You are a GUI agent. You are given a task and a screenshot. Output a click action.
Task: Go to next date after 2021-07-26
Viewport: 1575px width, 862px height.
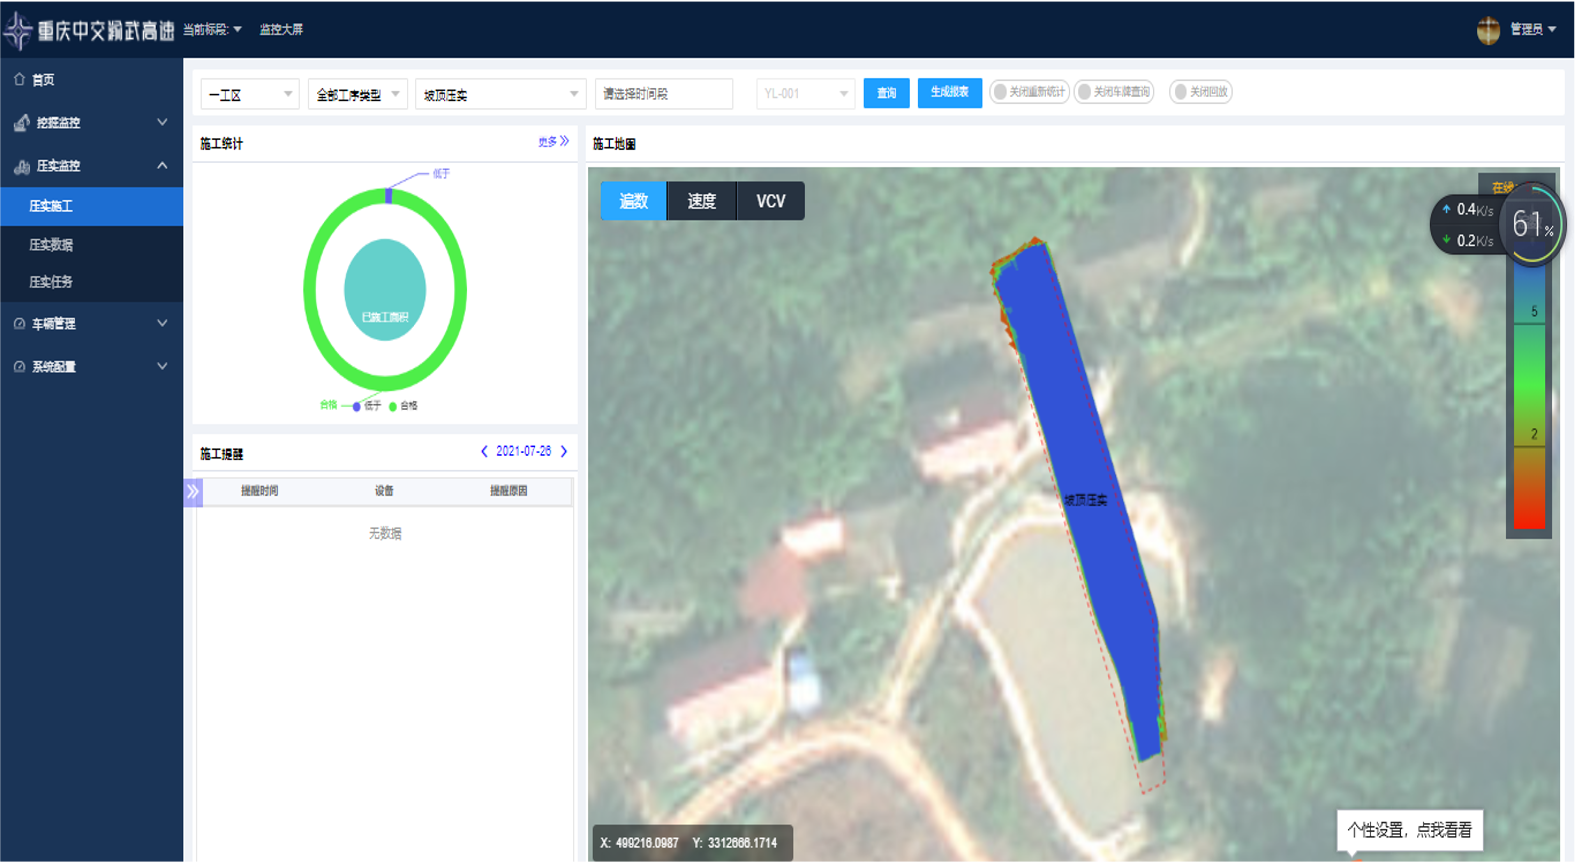pos(564,452)
